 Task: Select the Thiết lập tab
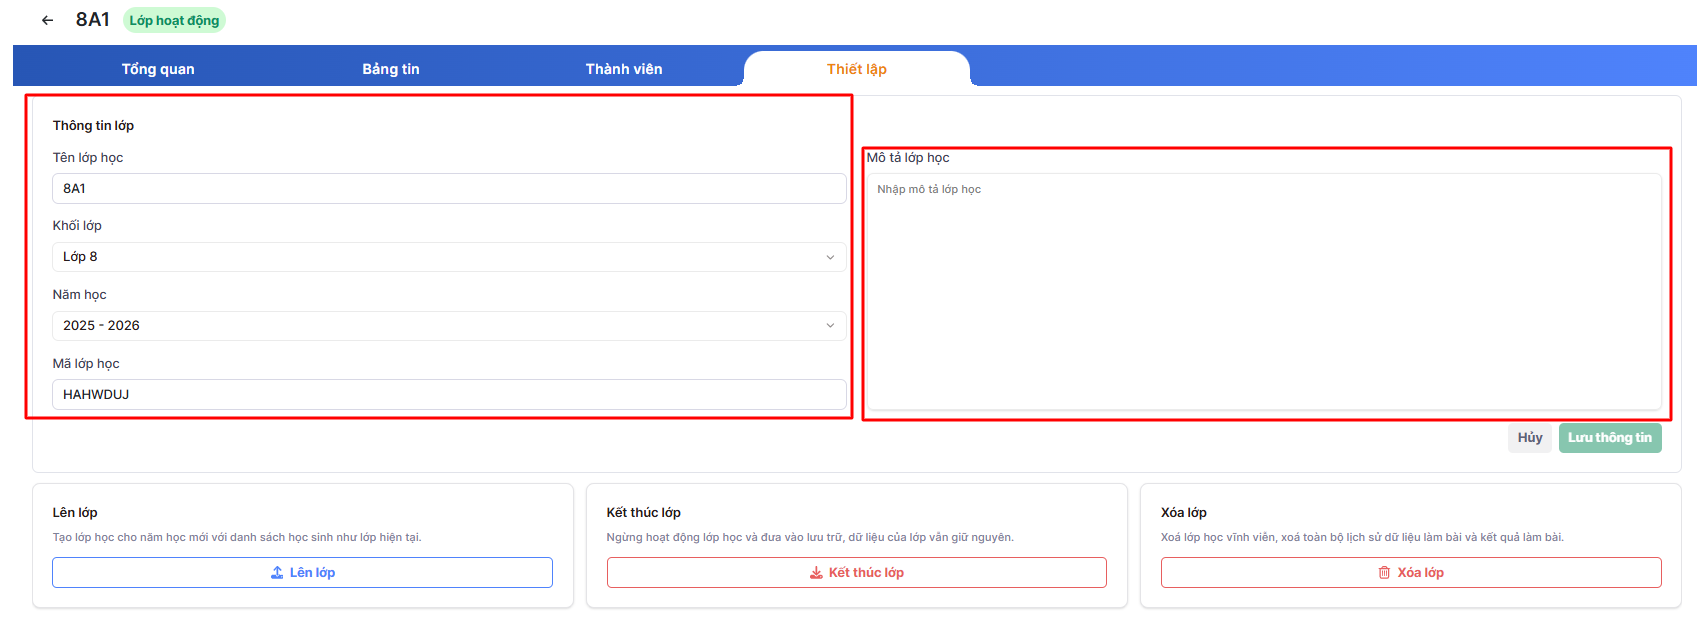[x=856, y=69]
